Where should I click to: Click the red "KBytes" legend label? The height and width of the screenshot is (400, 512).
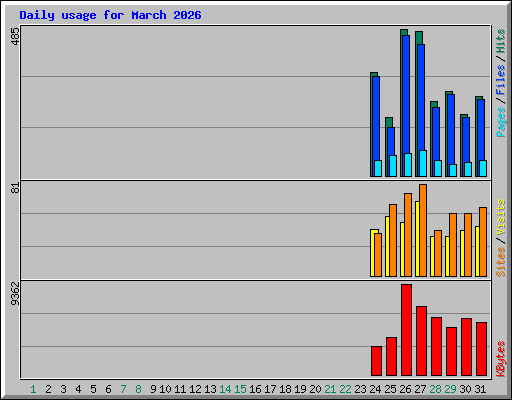(500, 359)
